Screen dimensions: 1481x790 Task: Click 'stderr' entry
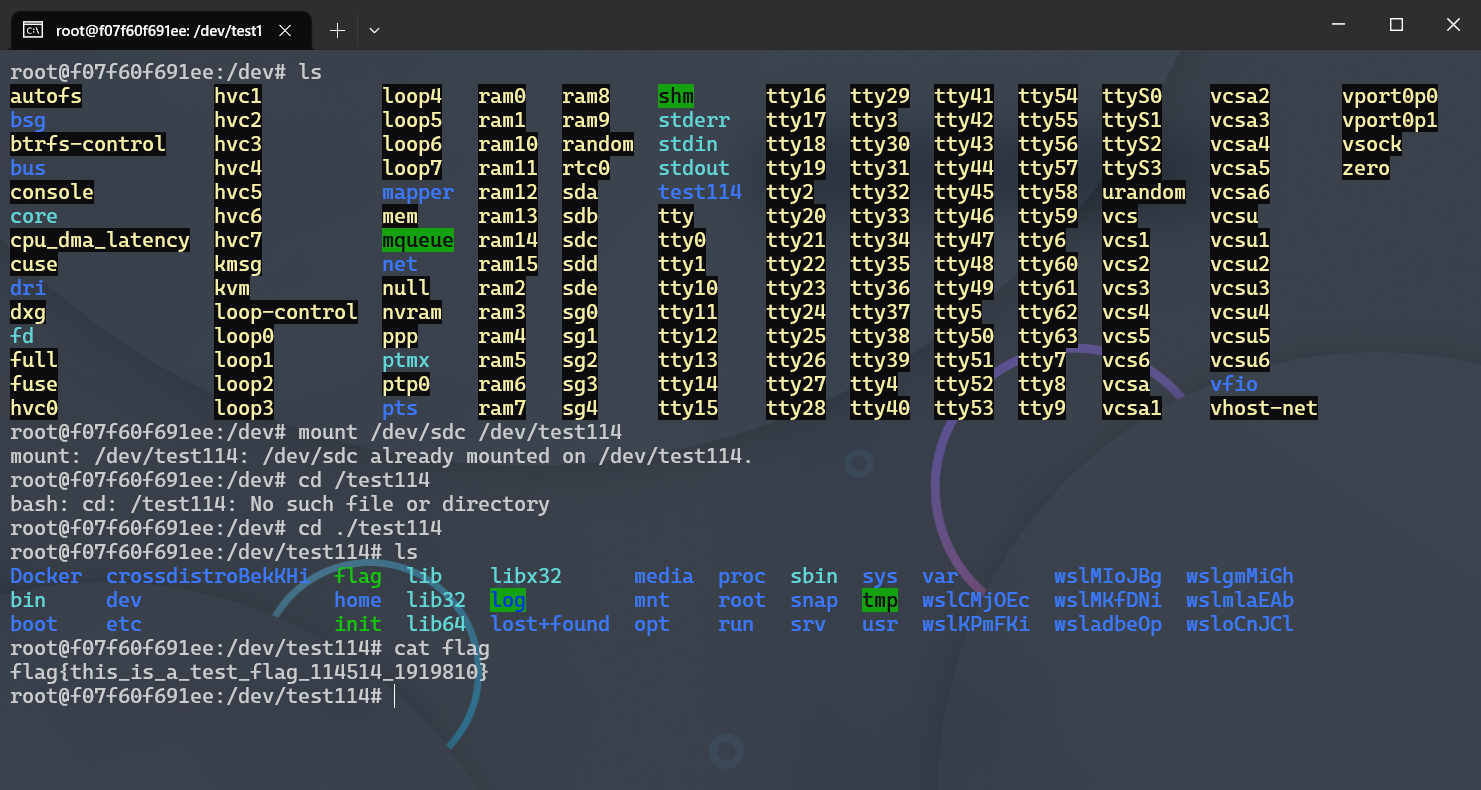pos(694,120)
